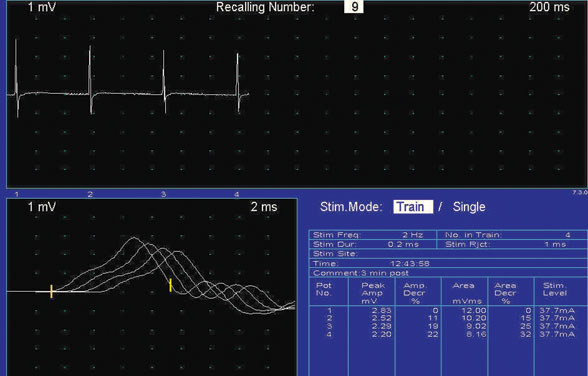Select the second yellow cursor on the waveform
Image resolution: width=588 pixels, height=376 pixels.
pos(171,285)
